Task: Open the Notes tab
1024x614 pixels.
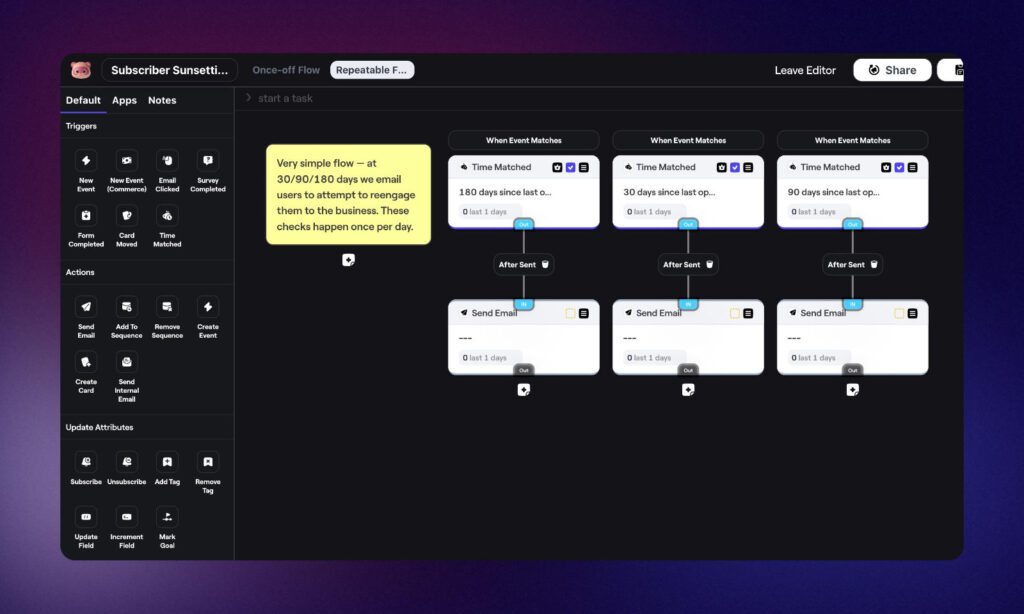Action: point(161,100)
